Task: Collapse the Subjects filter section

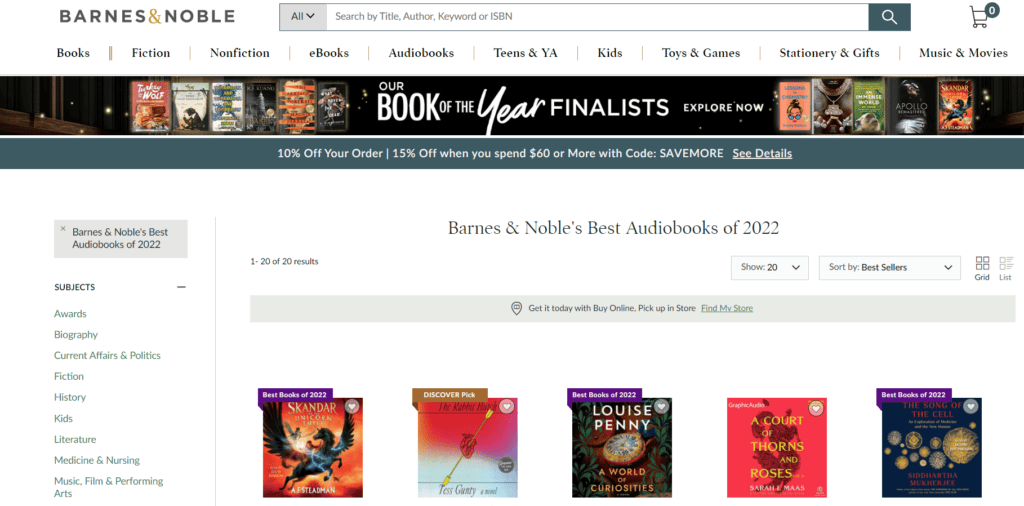Action: pos(182,287)
